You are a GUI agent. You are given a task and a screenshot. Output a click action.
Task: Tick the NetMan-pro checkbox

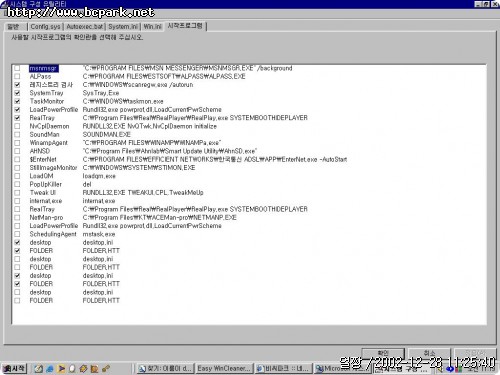point(17,218)
